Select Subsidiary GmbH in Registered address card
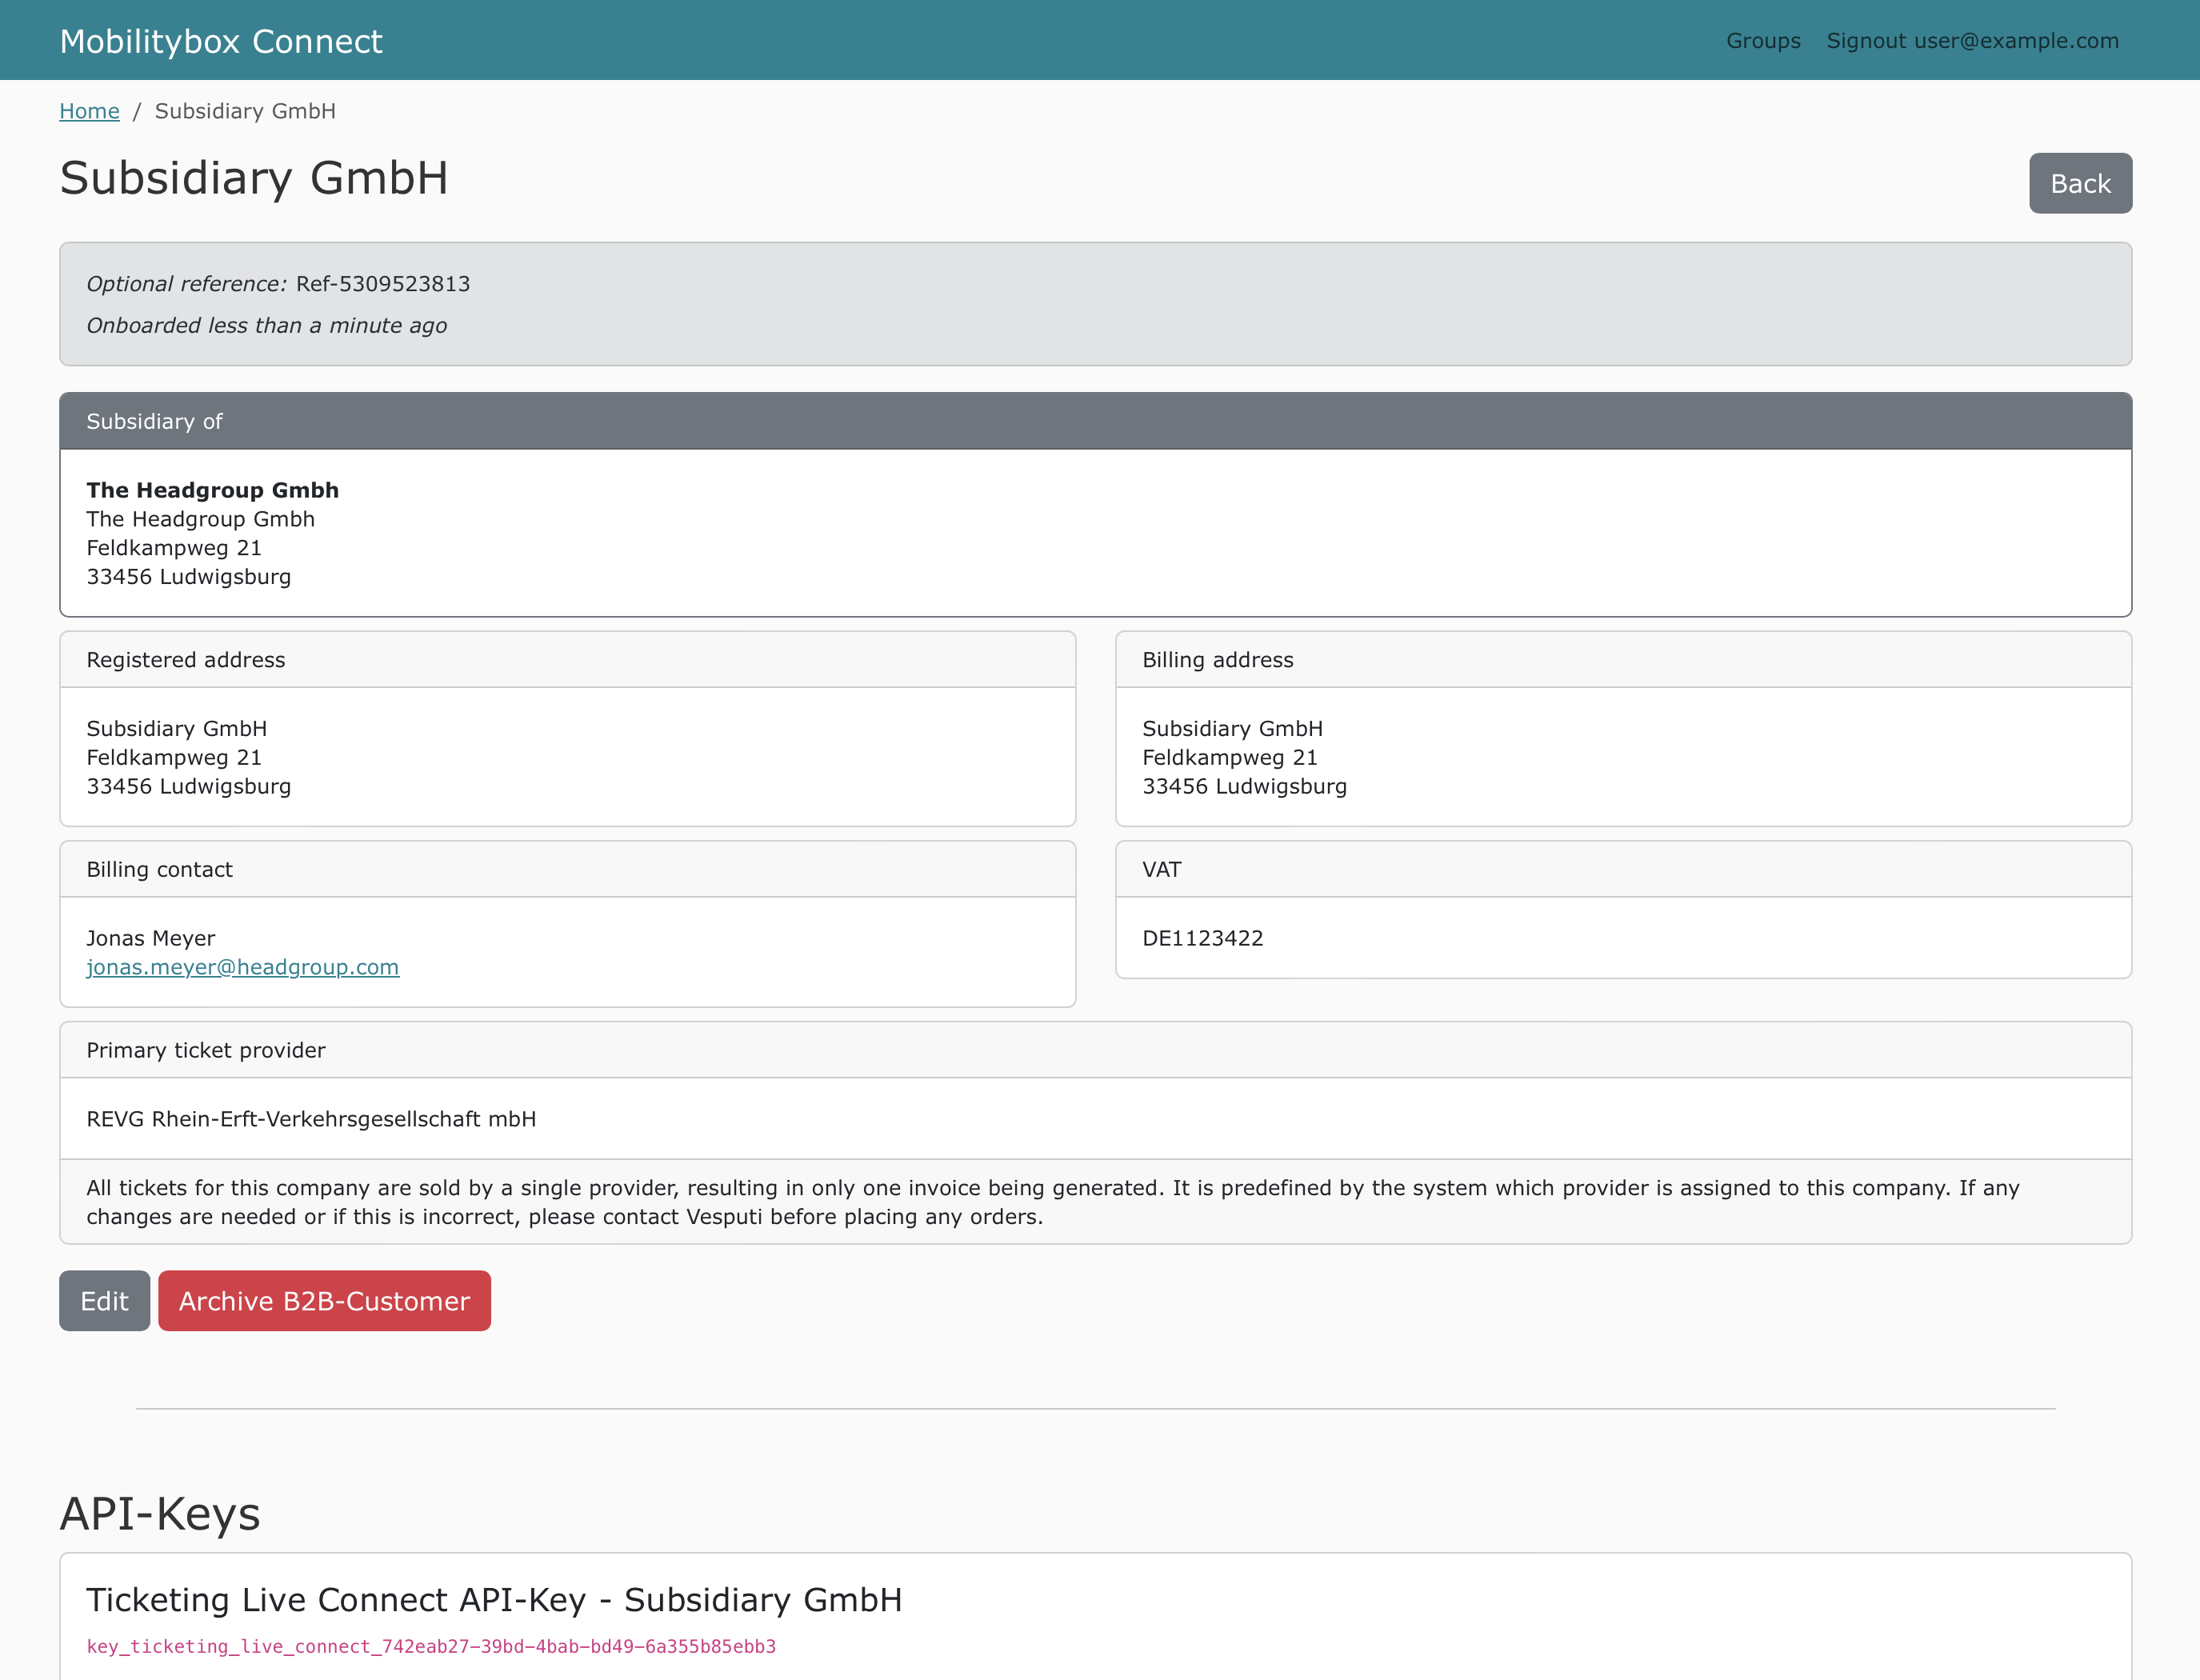Screen dimensions: 2200x1680 tap(177, 729)
